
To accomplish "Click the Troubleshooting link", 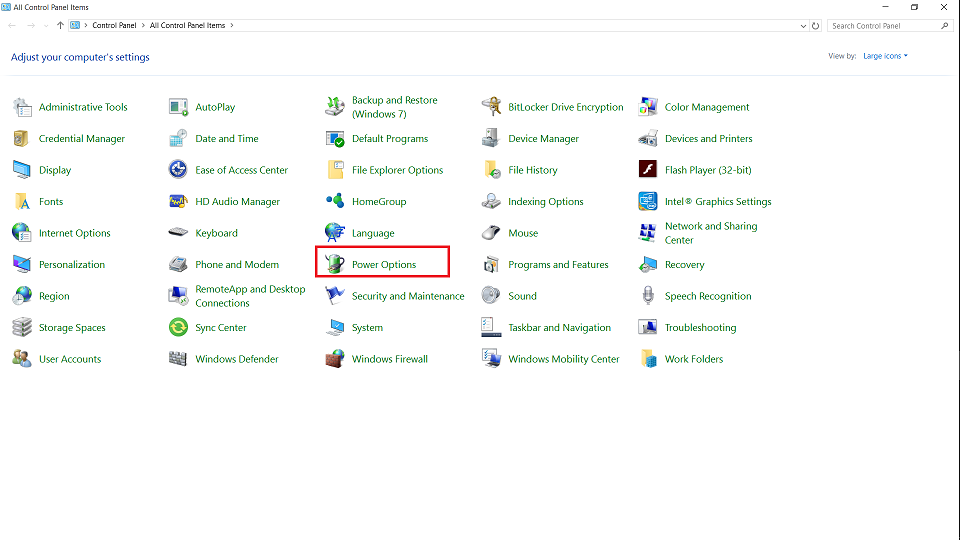I will (x=700, y=328).
